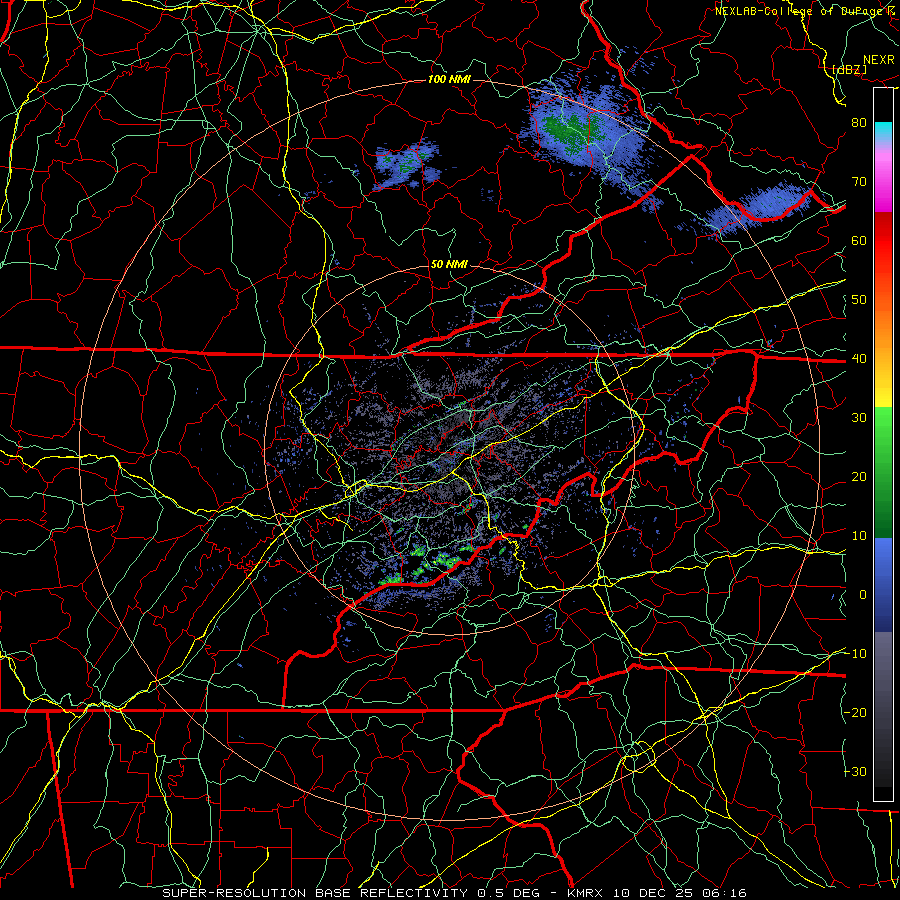Click the KMRX station identifier in caption

[x=585, y=893]
